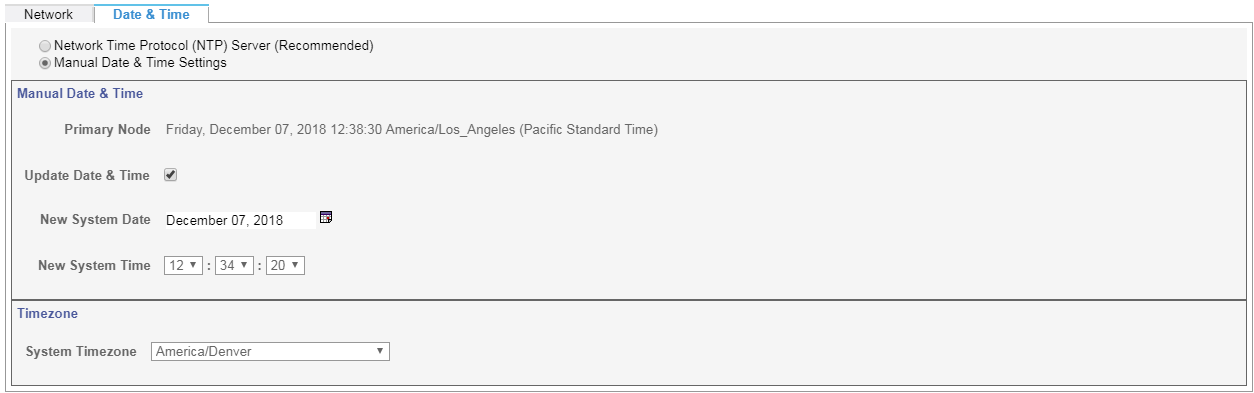Click the Manual Date & Time section heading
The image size is (1254, 393).
click(80, 94)
